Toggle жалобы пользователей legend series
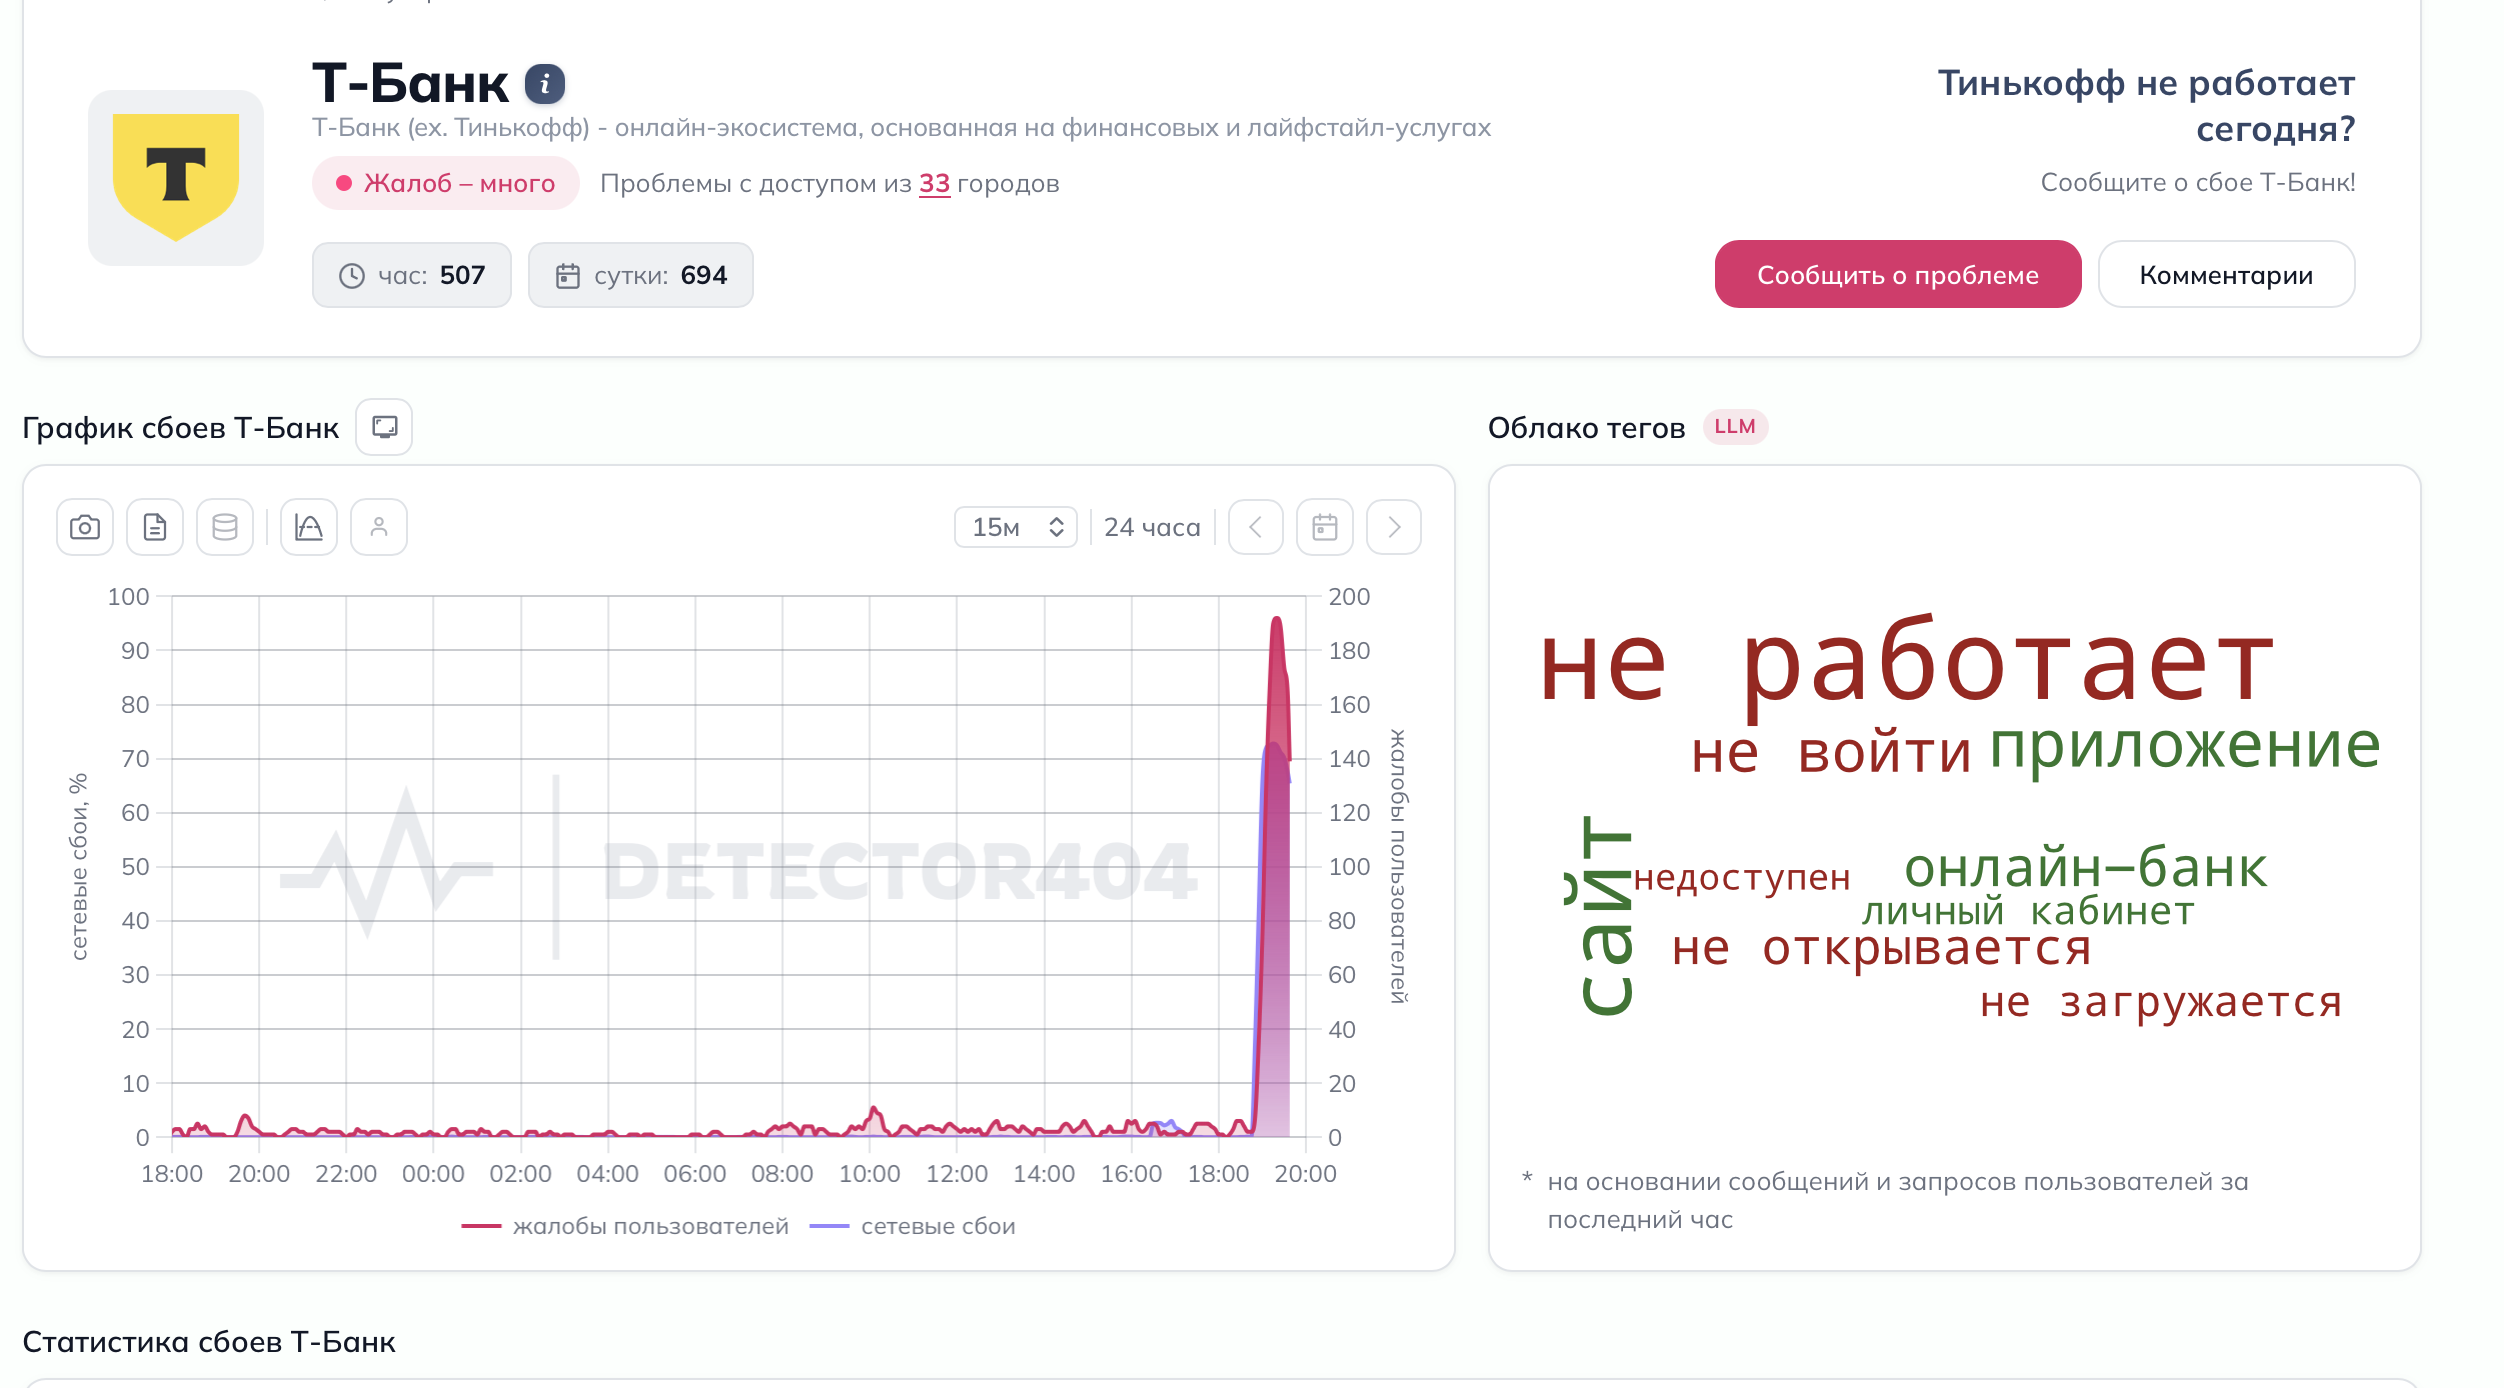Image resolution: width=2504 pixels, height=1388 pixels. (x=625, y=1227)
